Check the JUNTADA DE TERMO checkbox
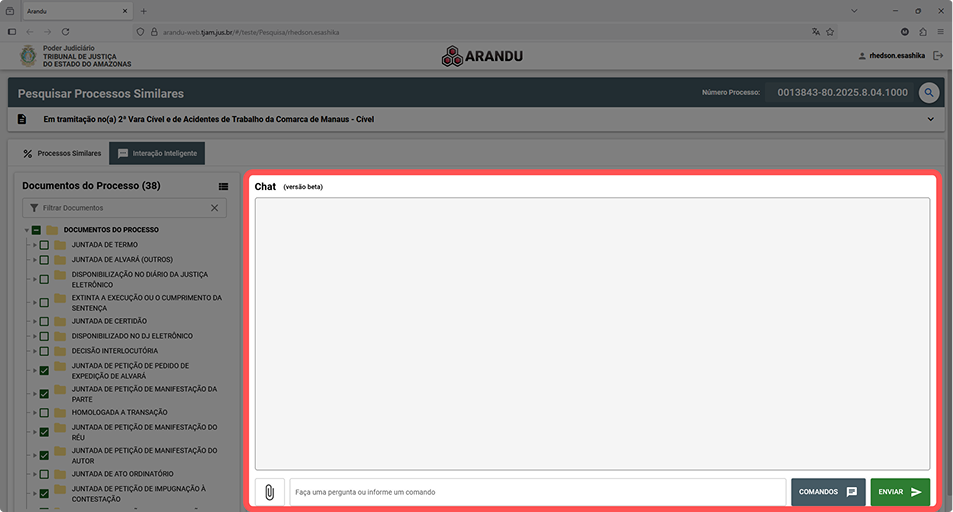The width and height of the screenshot is (953, 512). pos(44,245)
